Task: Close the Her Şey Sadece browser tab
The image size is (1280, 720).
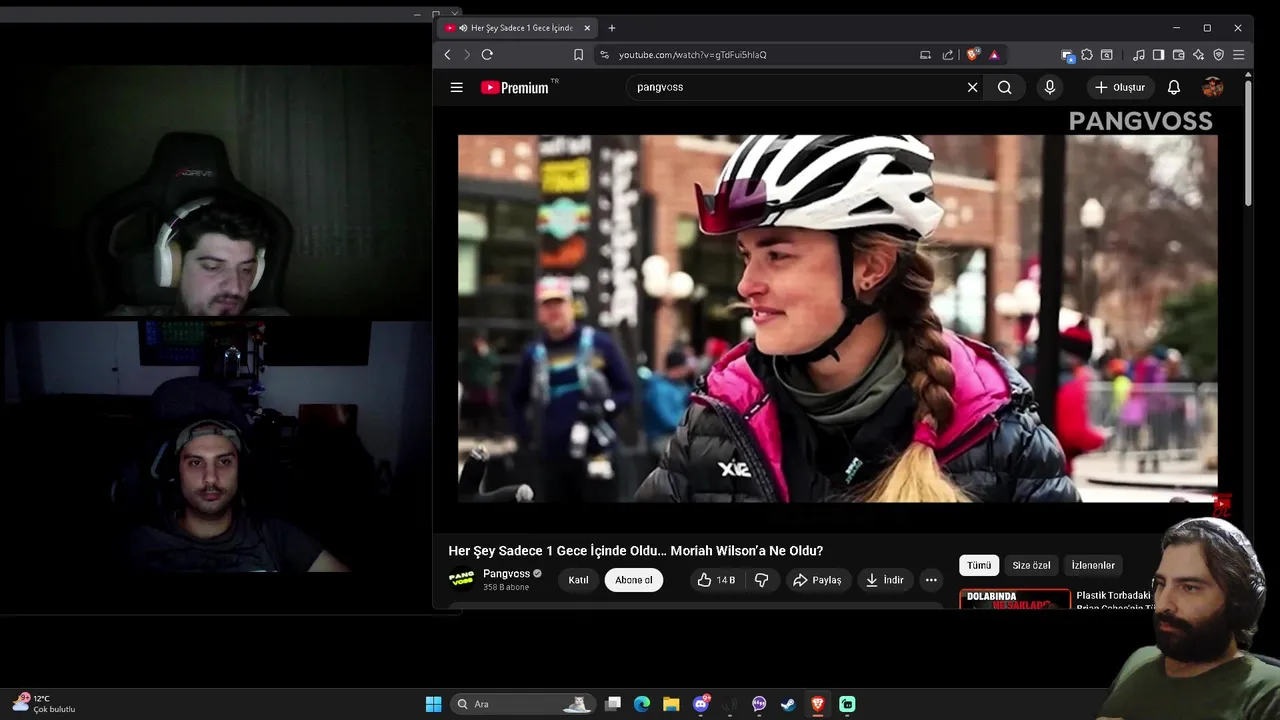Action: pos(587,28)
